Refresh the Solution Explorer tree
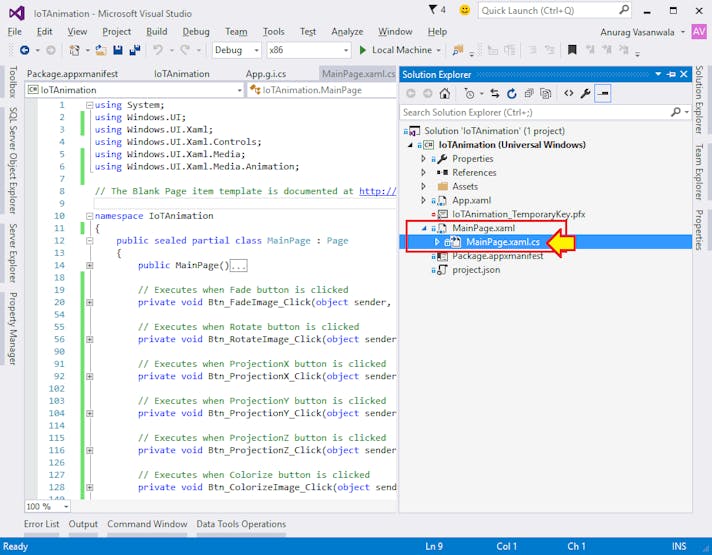Image resolution: width=712 pixels, height=555 pixels. tap(512, 94)
